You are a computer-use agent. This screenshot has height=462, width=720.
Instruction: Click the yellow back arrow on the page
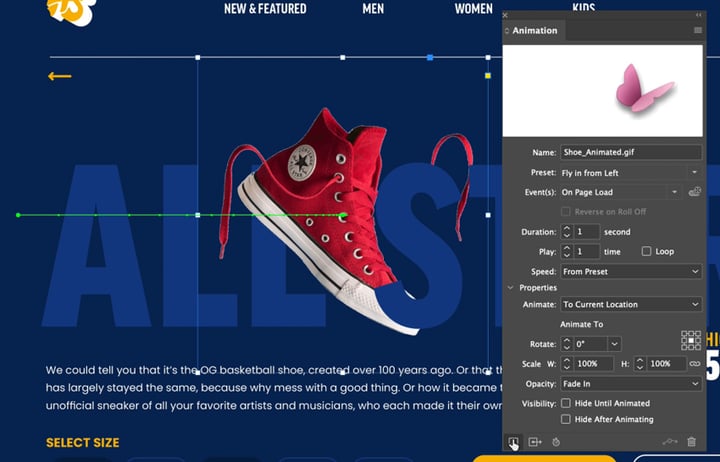point(60,76)
